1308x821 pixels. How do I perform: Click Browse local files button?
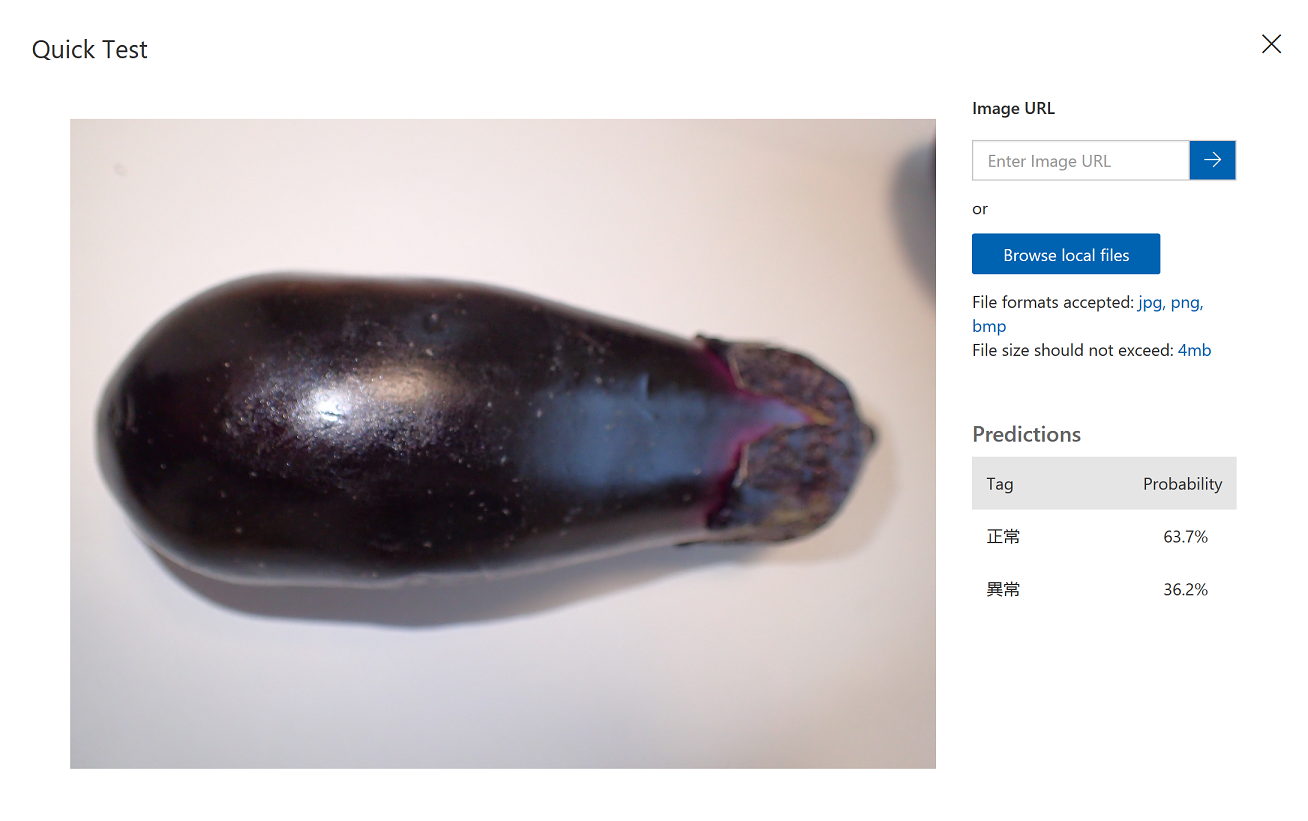point(1066,254)
